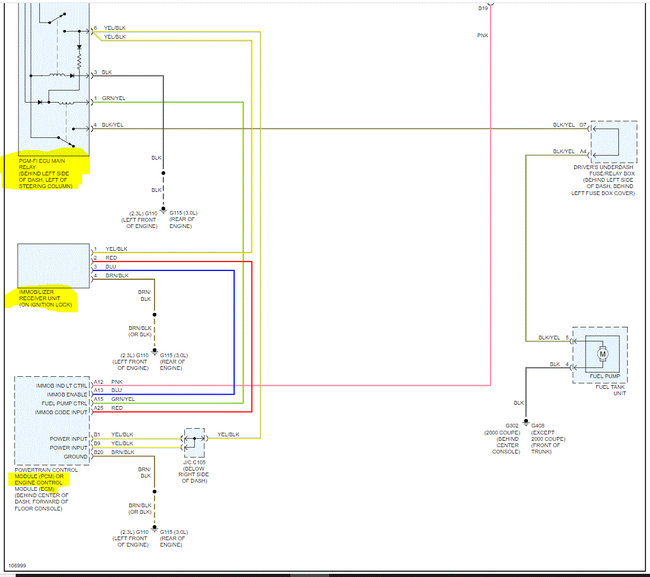Click the fuel pump motor M symbol
The image size is (650, 577).
click(602, 354)
